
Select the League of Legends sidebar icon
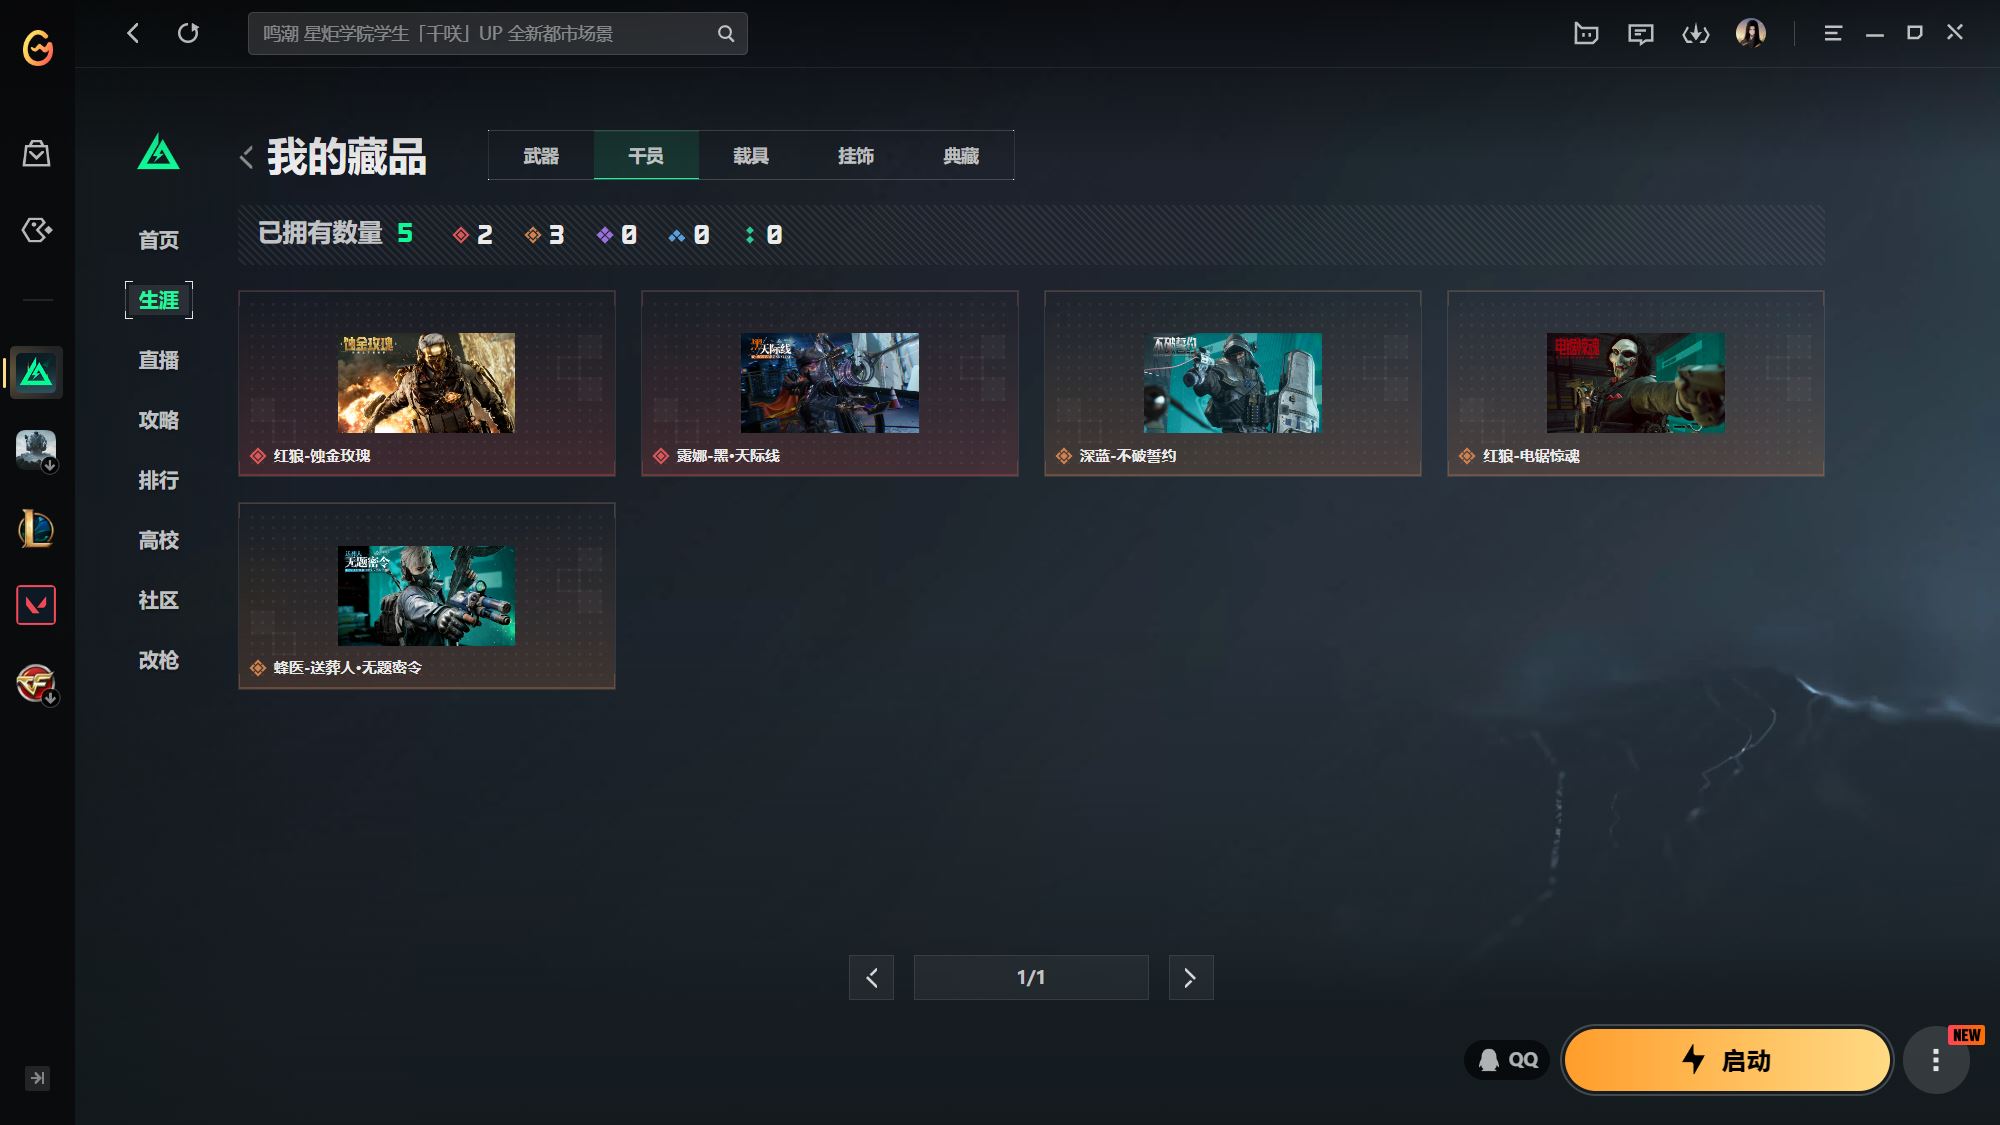36,529
